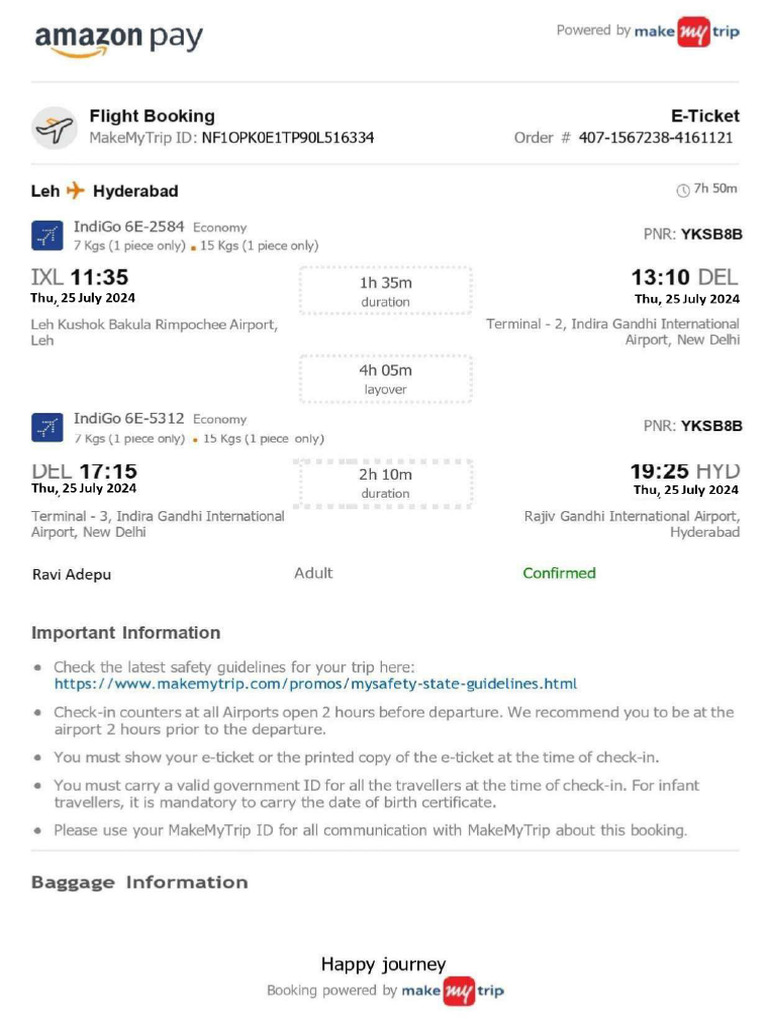Image resolution: width=768 pixels, height=1024 pixels.
Task: Click the 4h 05m layover box
Action: click(385, 379)
